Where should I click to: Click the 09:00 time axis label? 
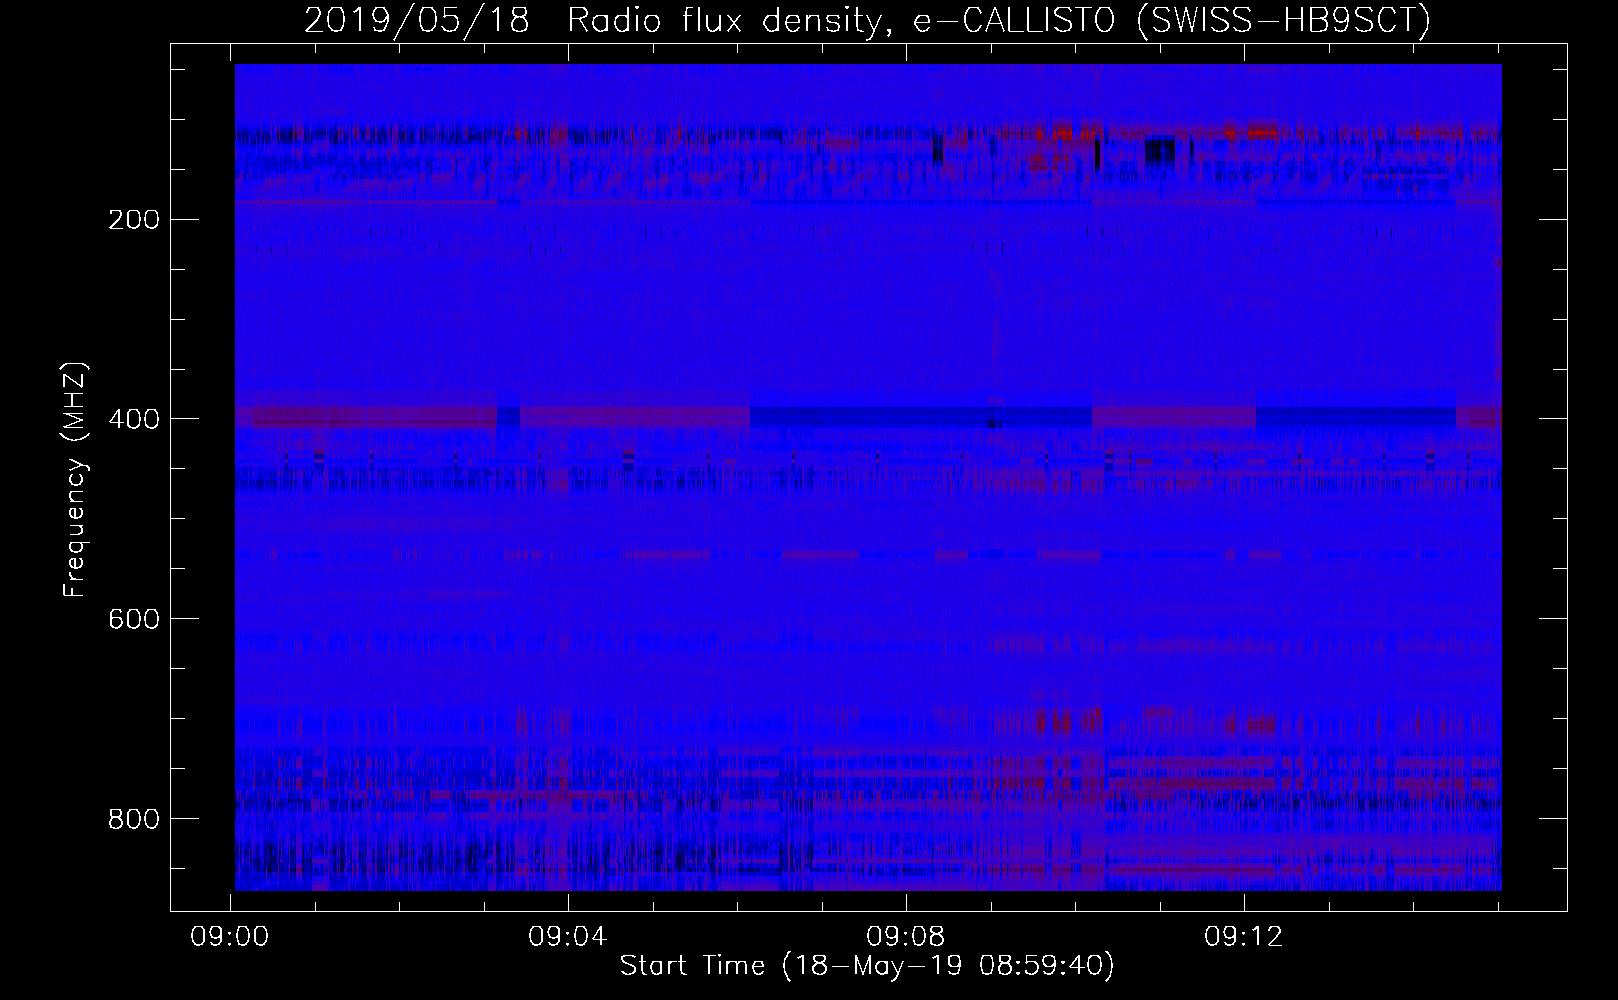pyautogui.click(x=232, y=937)
